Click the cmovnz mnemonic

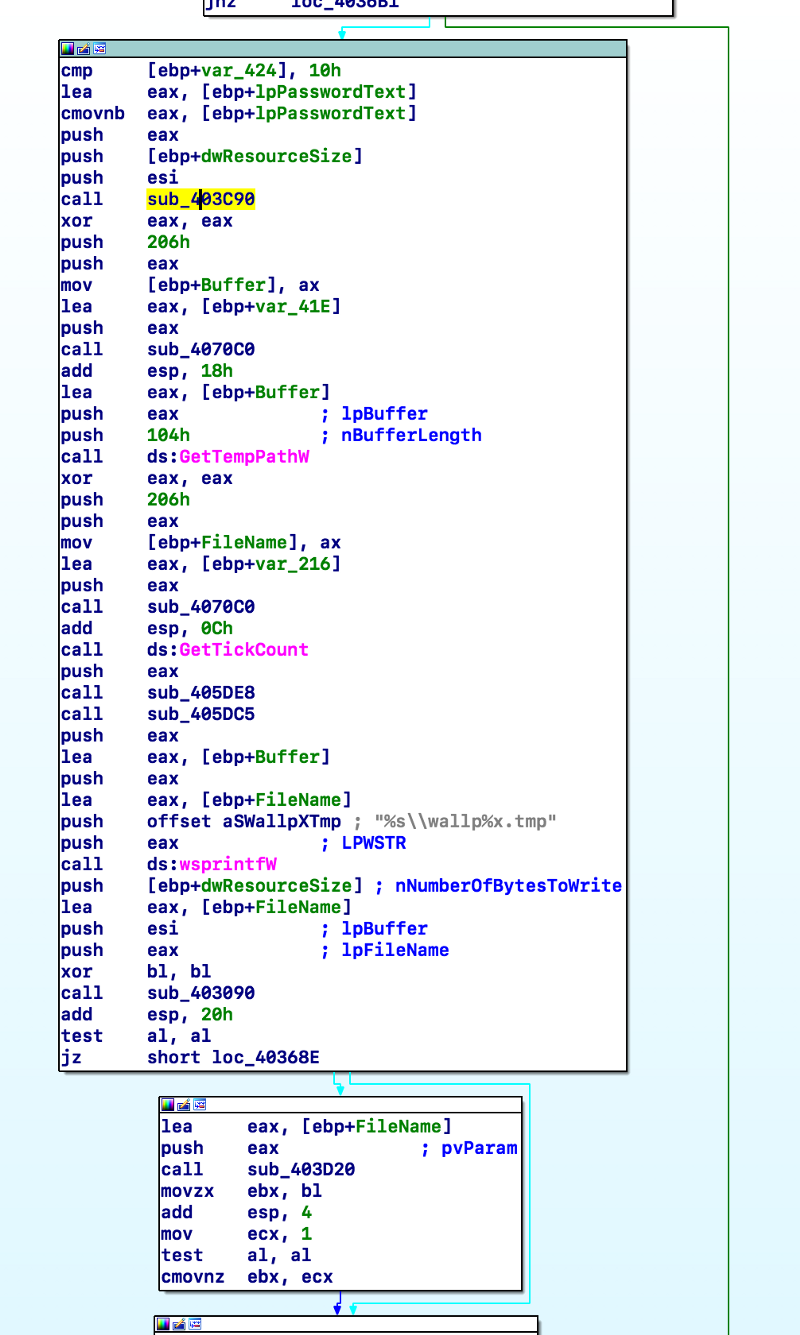pos(193,1277)
